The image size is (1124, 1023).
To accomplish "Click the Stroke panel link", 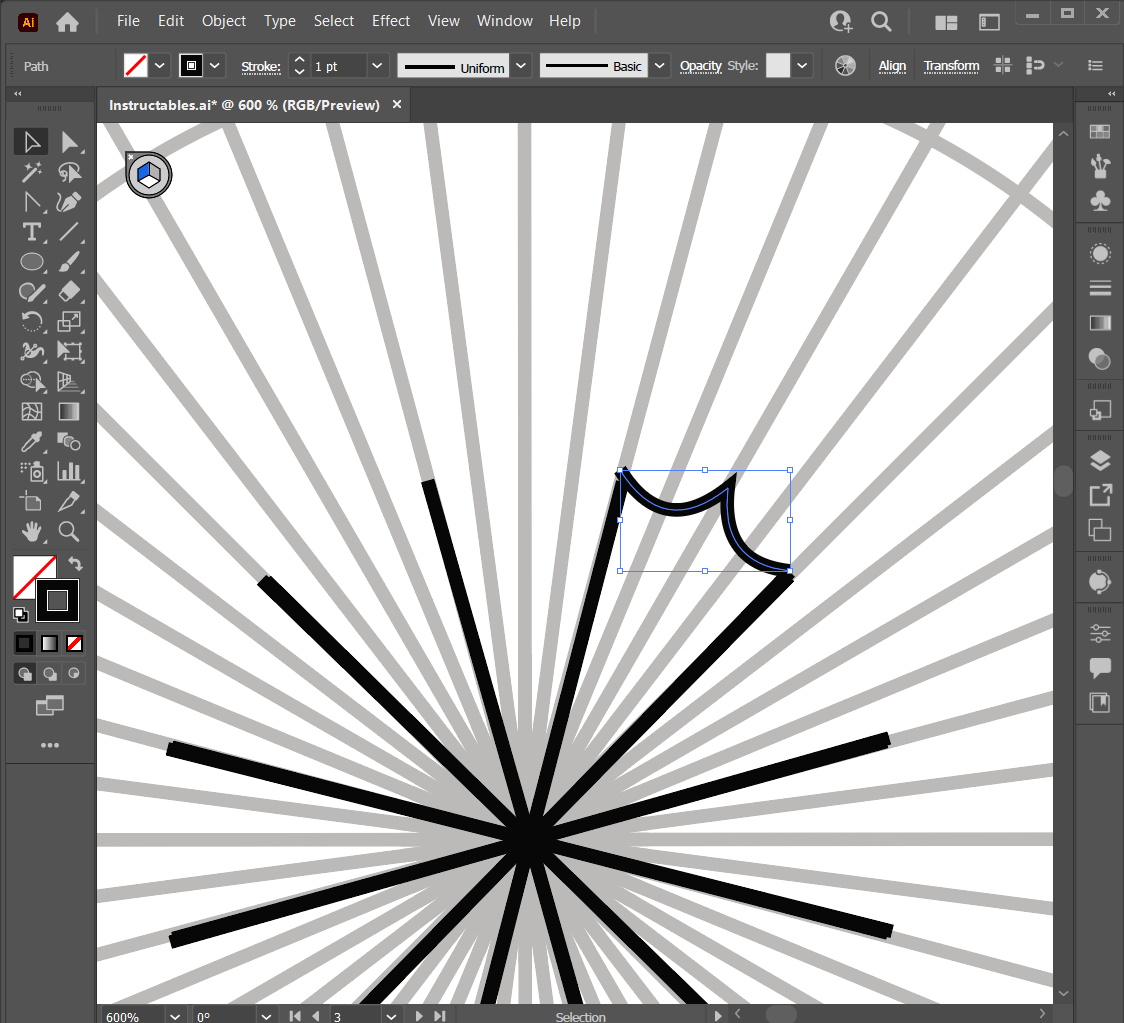I will coord(260,67).
